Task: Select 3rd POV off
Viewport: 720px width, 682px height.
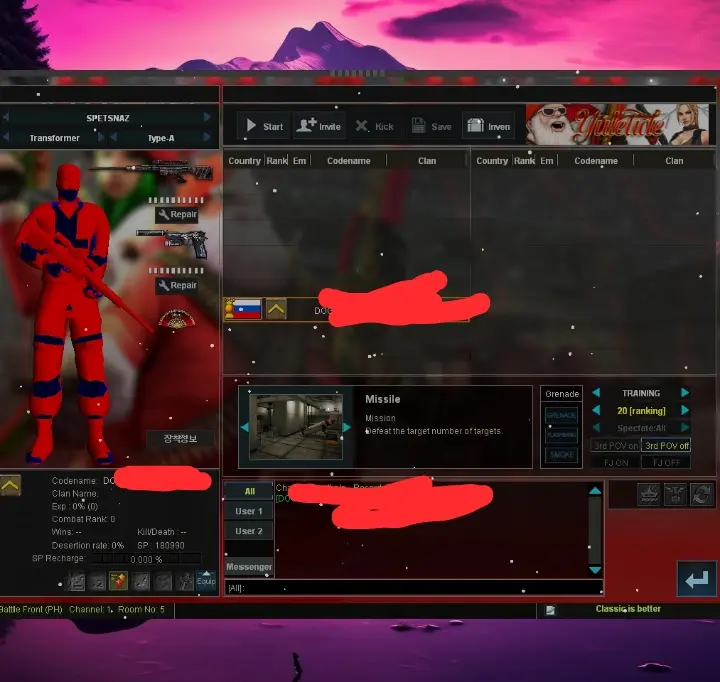Action: coord(666,445)
